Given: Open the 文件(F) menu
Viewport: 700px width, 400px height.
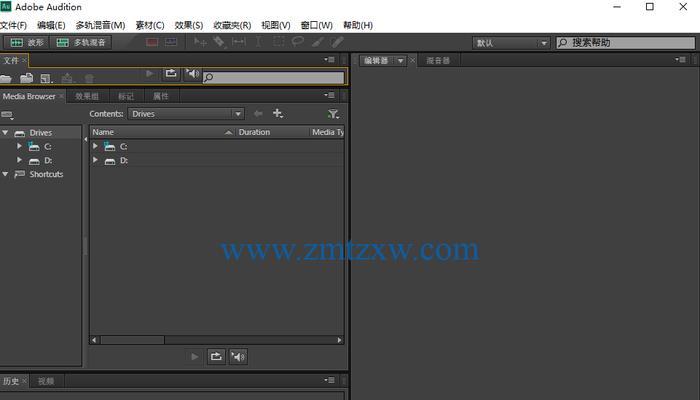Looking at the screenshot, I should click(x=13, y=25).
